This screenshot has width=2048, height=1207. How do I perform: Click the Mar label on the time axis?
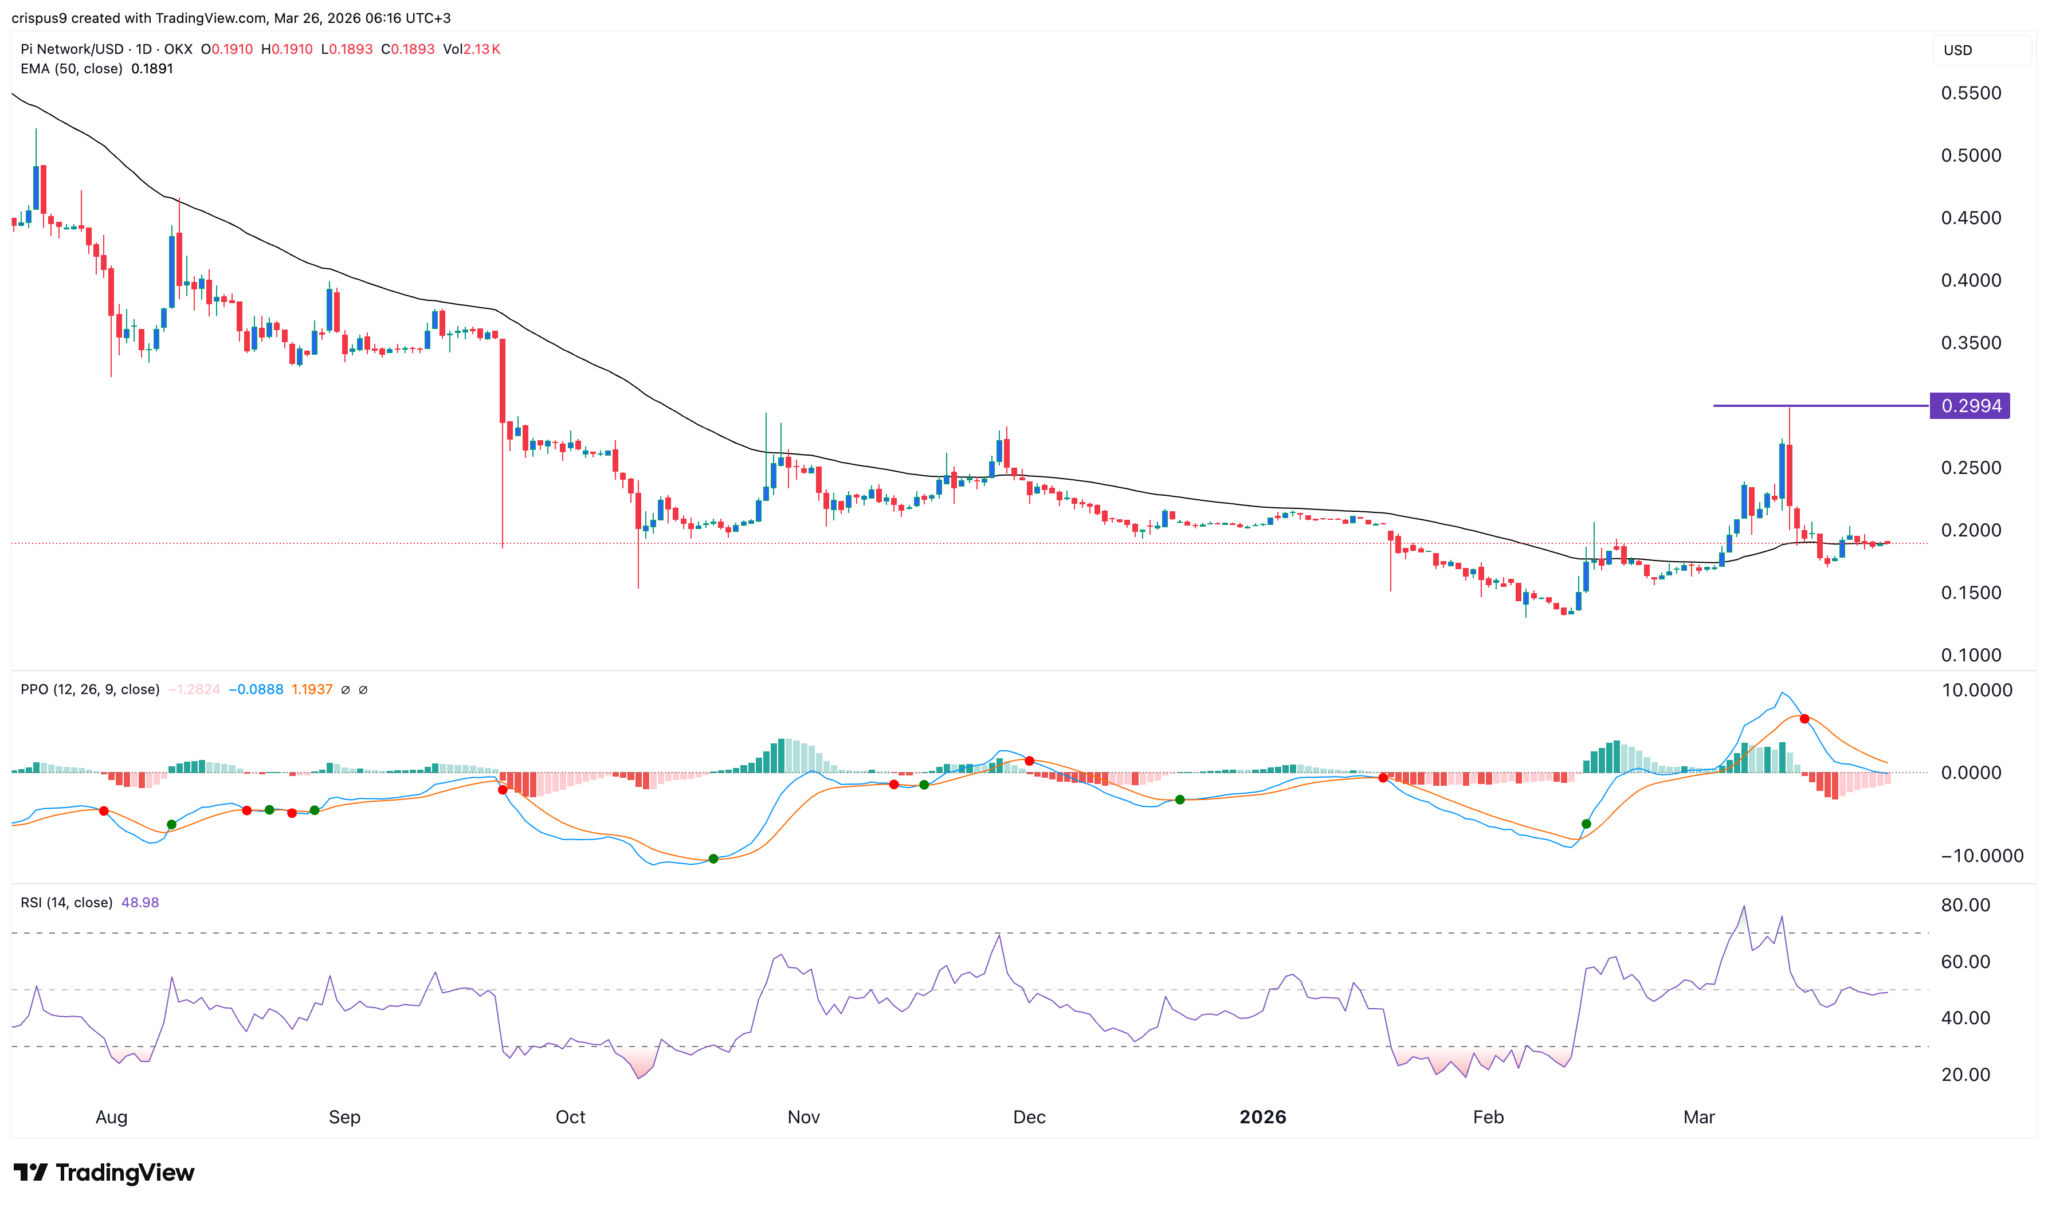[1699, 1117]
